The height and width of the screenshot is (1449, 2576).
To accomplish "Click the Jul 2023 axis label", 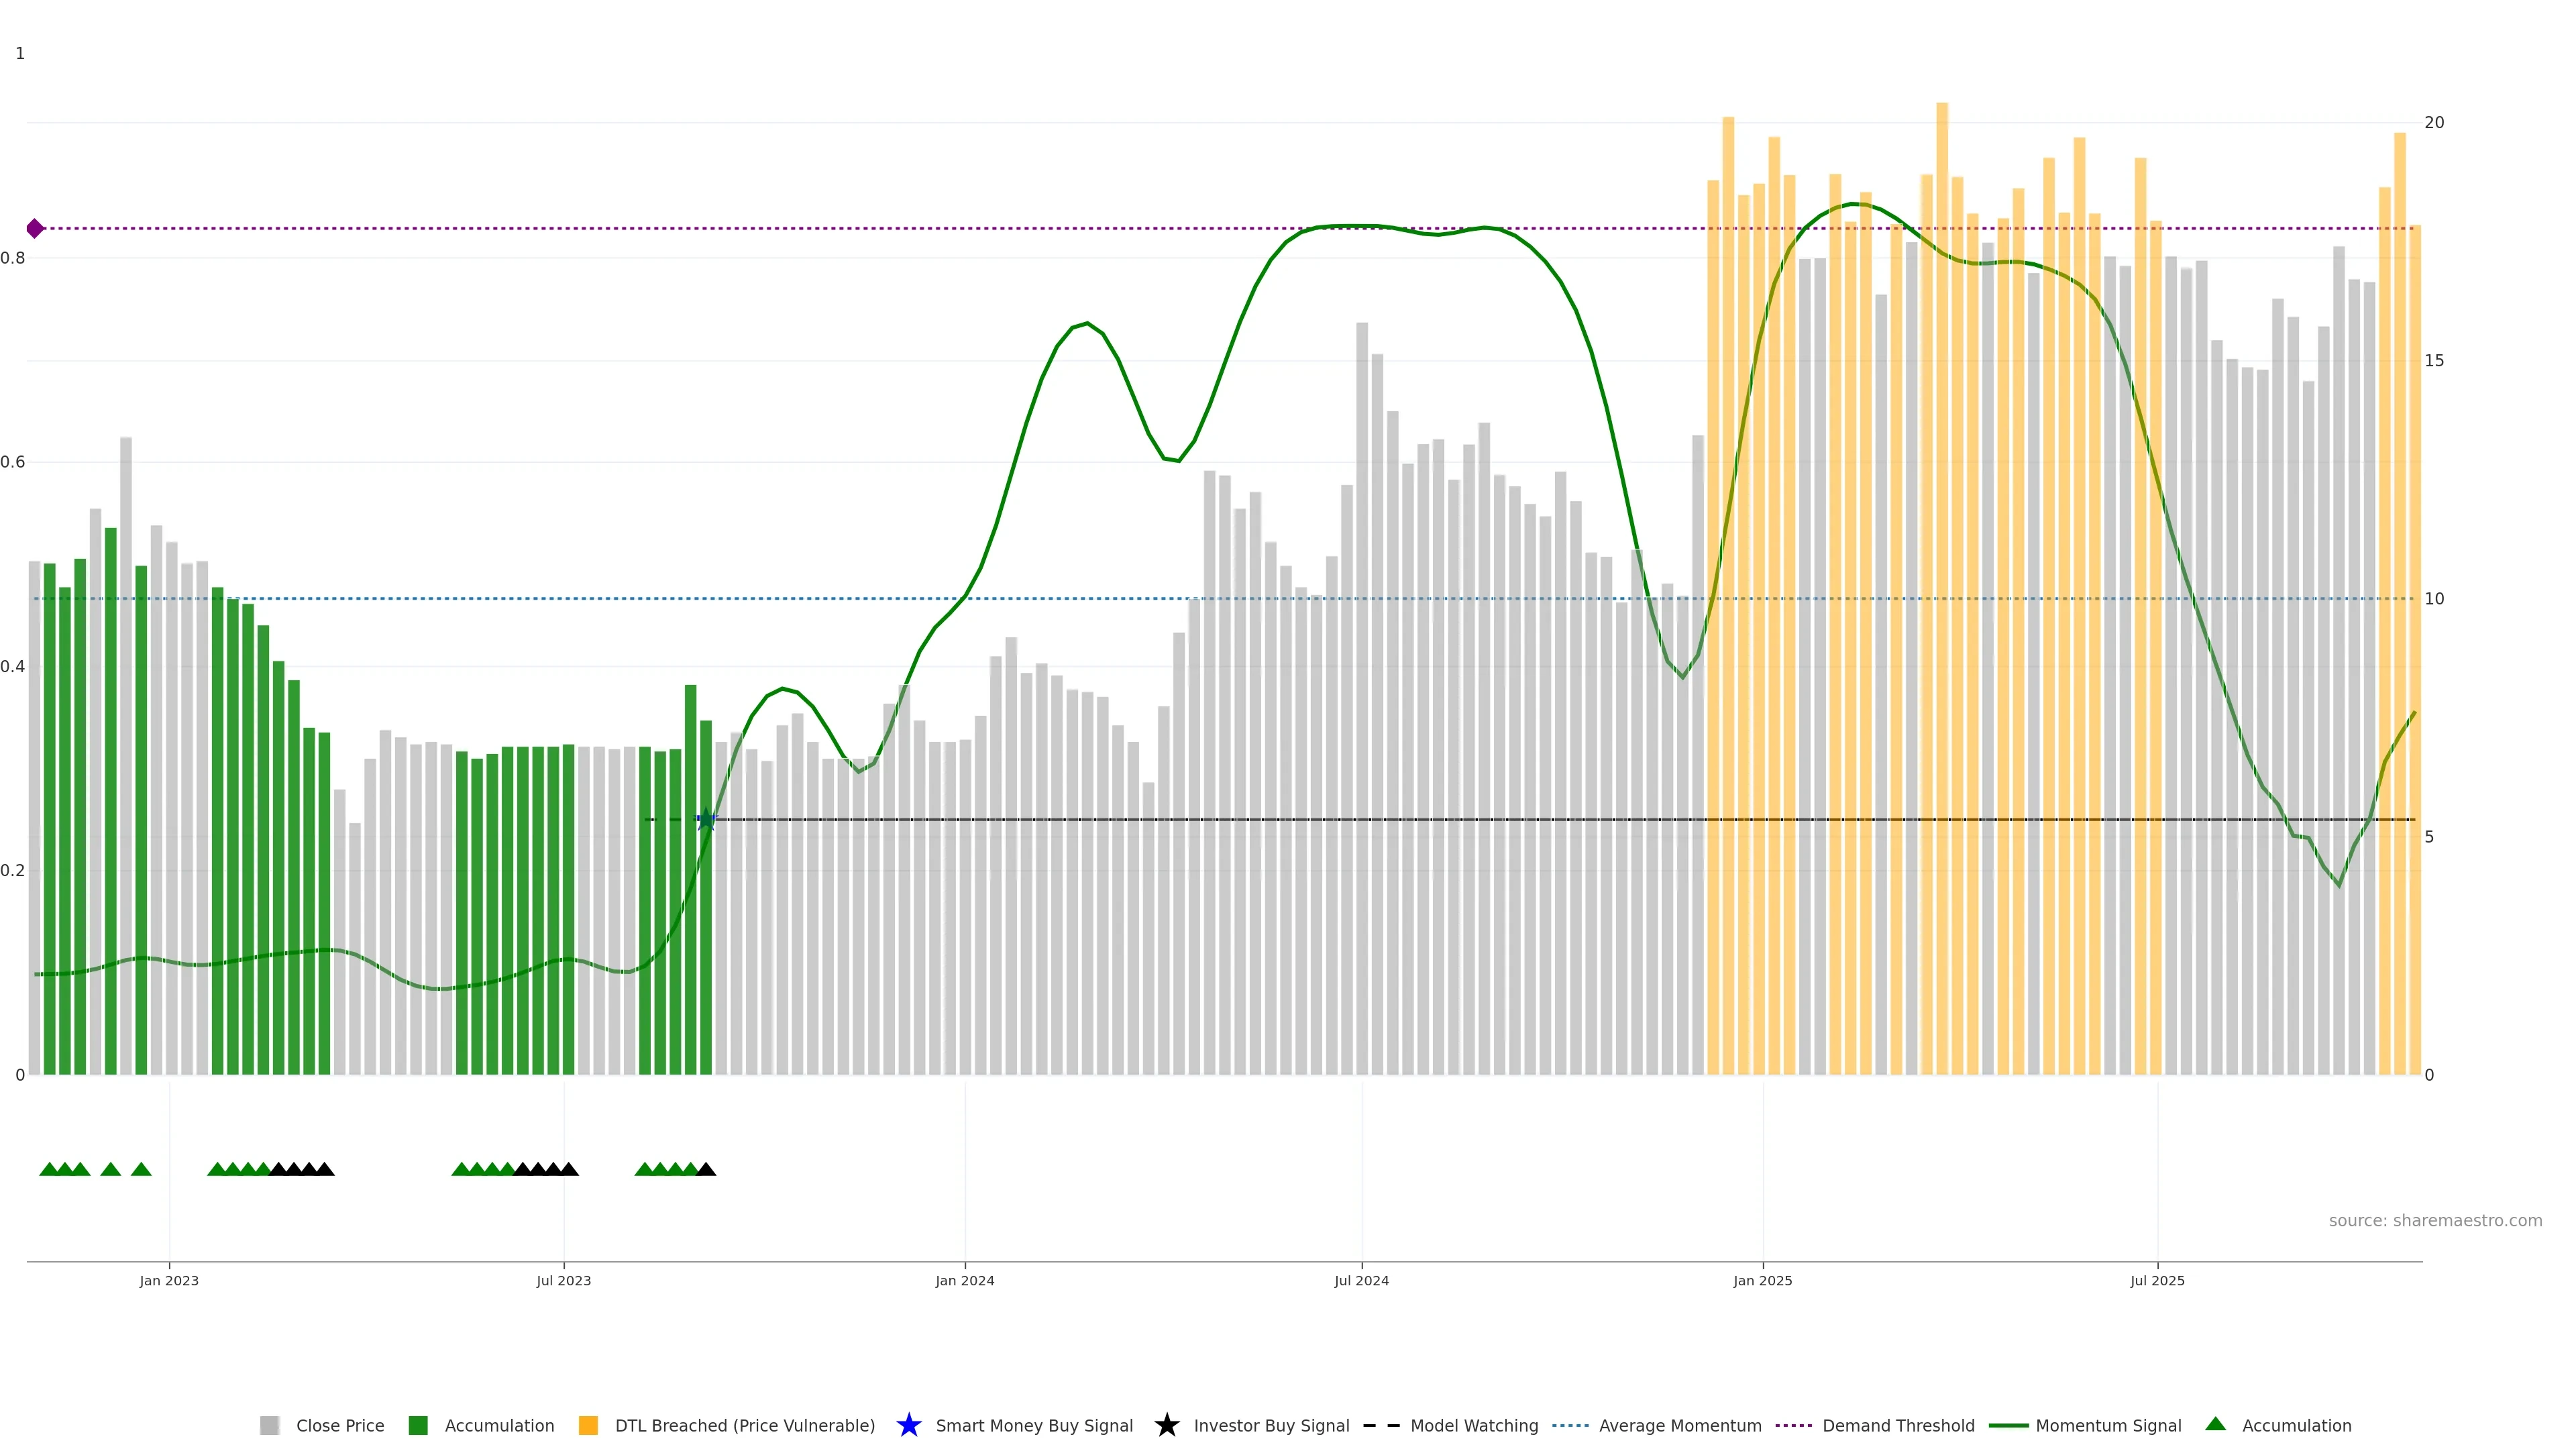I will pos(563,1281).
